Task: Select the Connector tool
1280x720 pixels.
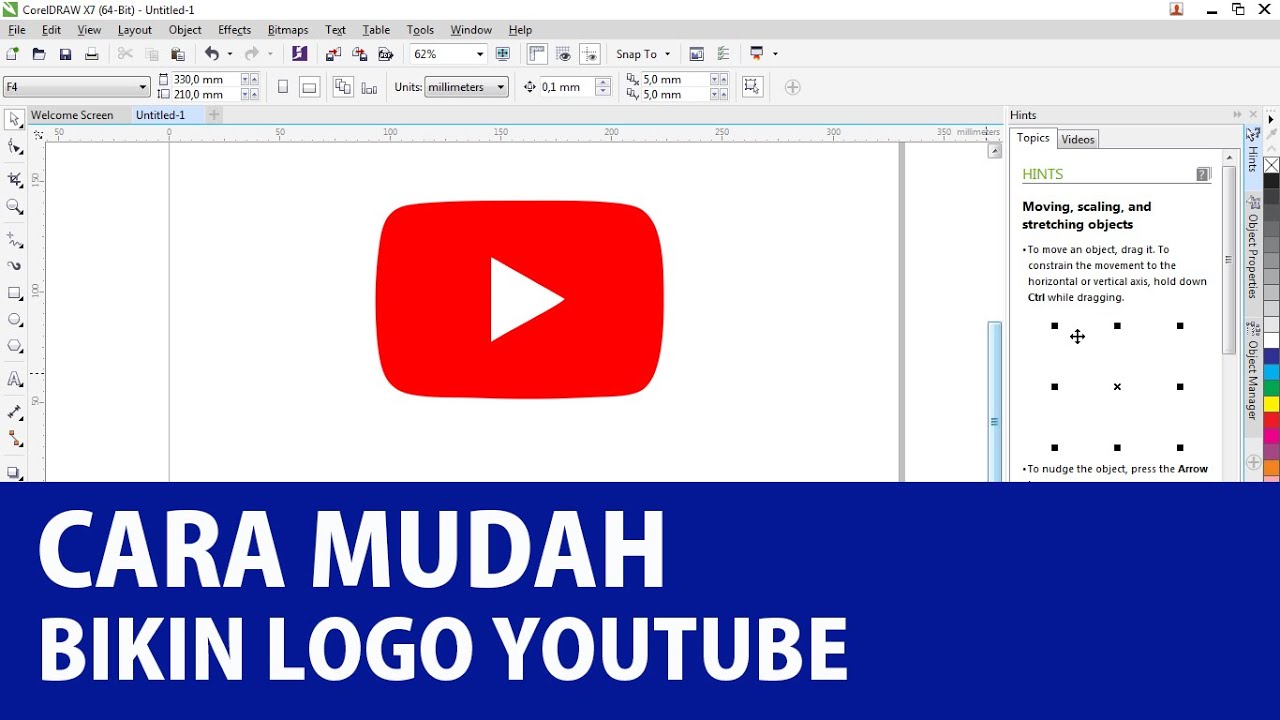Action: (14, 438)
